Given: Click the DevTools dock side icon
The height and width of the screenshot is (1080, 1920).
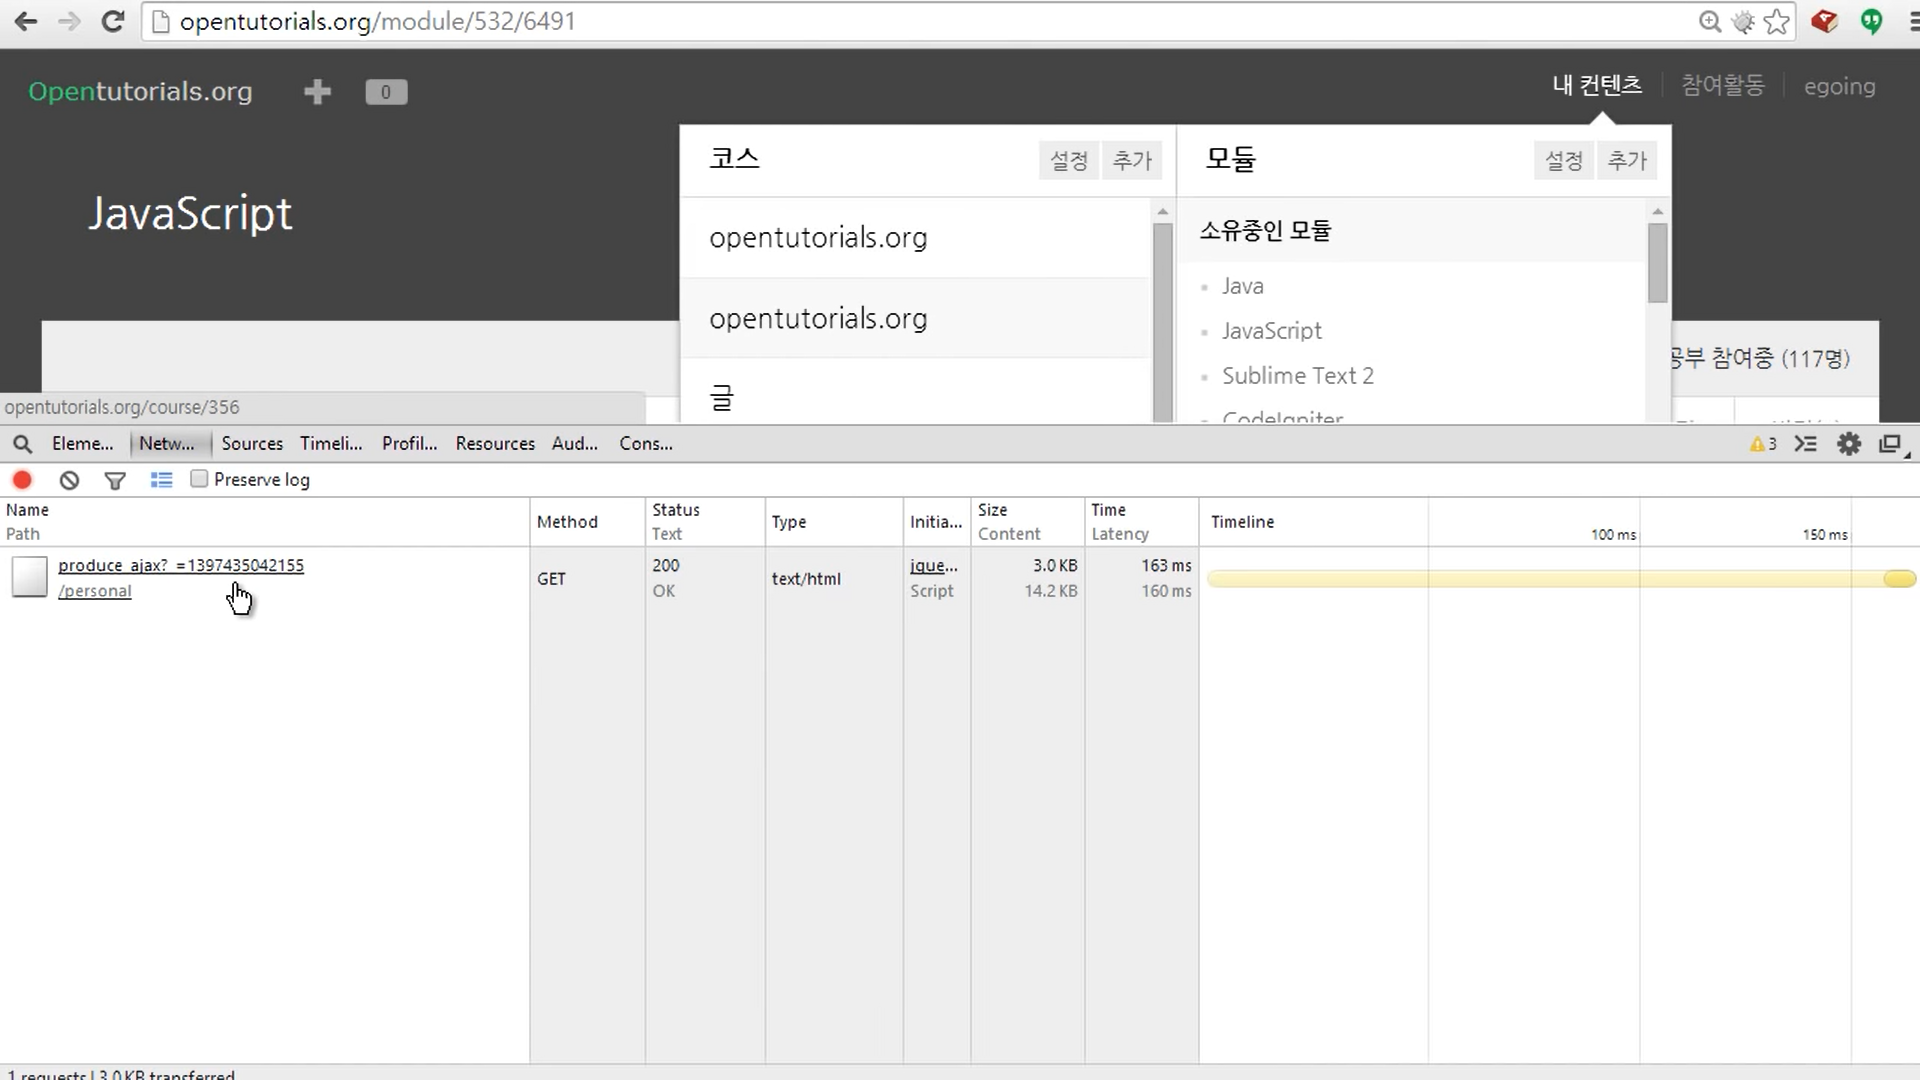Looking at the screenshot, I should click(1890, 444).
